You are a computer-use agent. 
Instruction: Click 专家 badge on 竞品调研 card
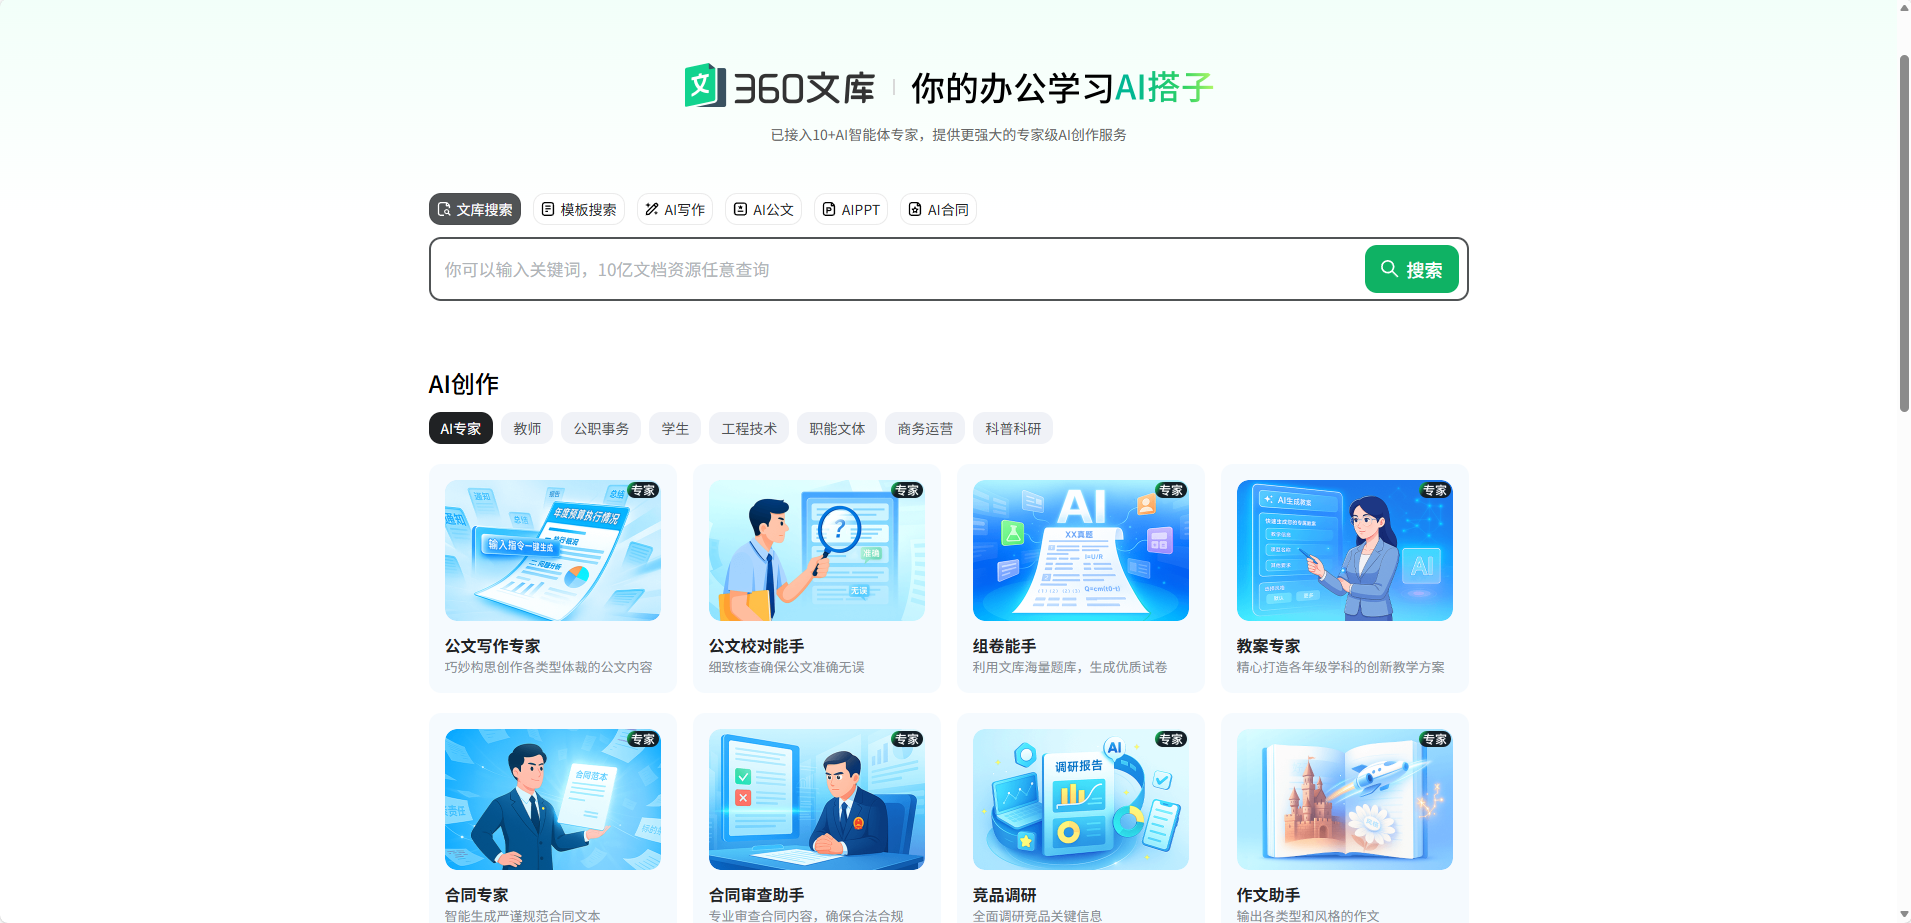tap(1171, 739)
